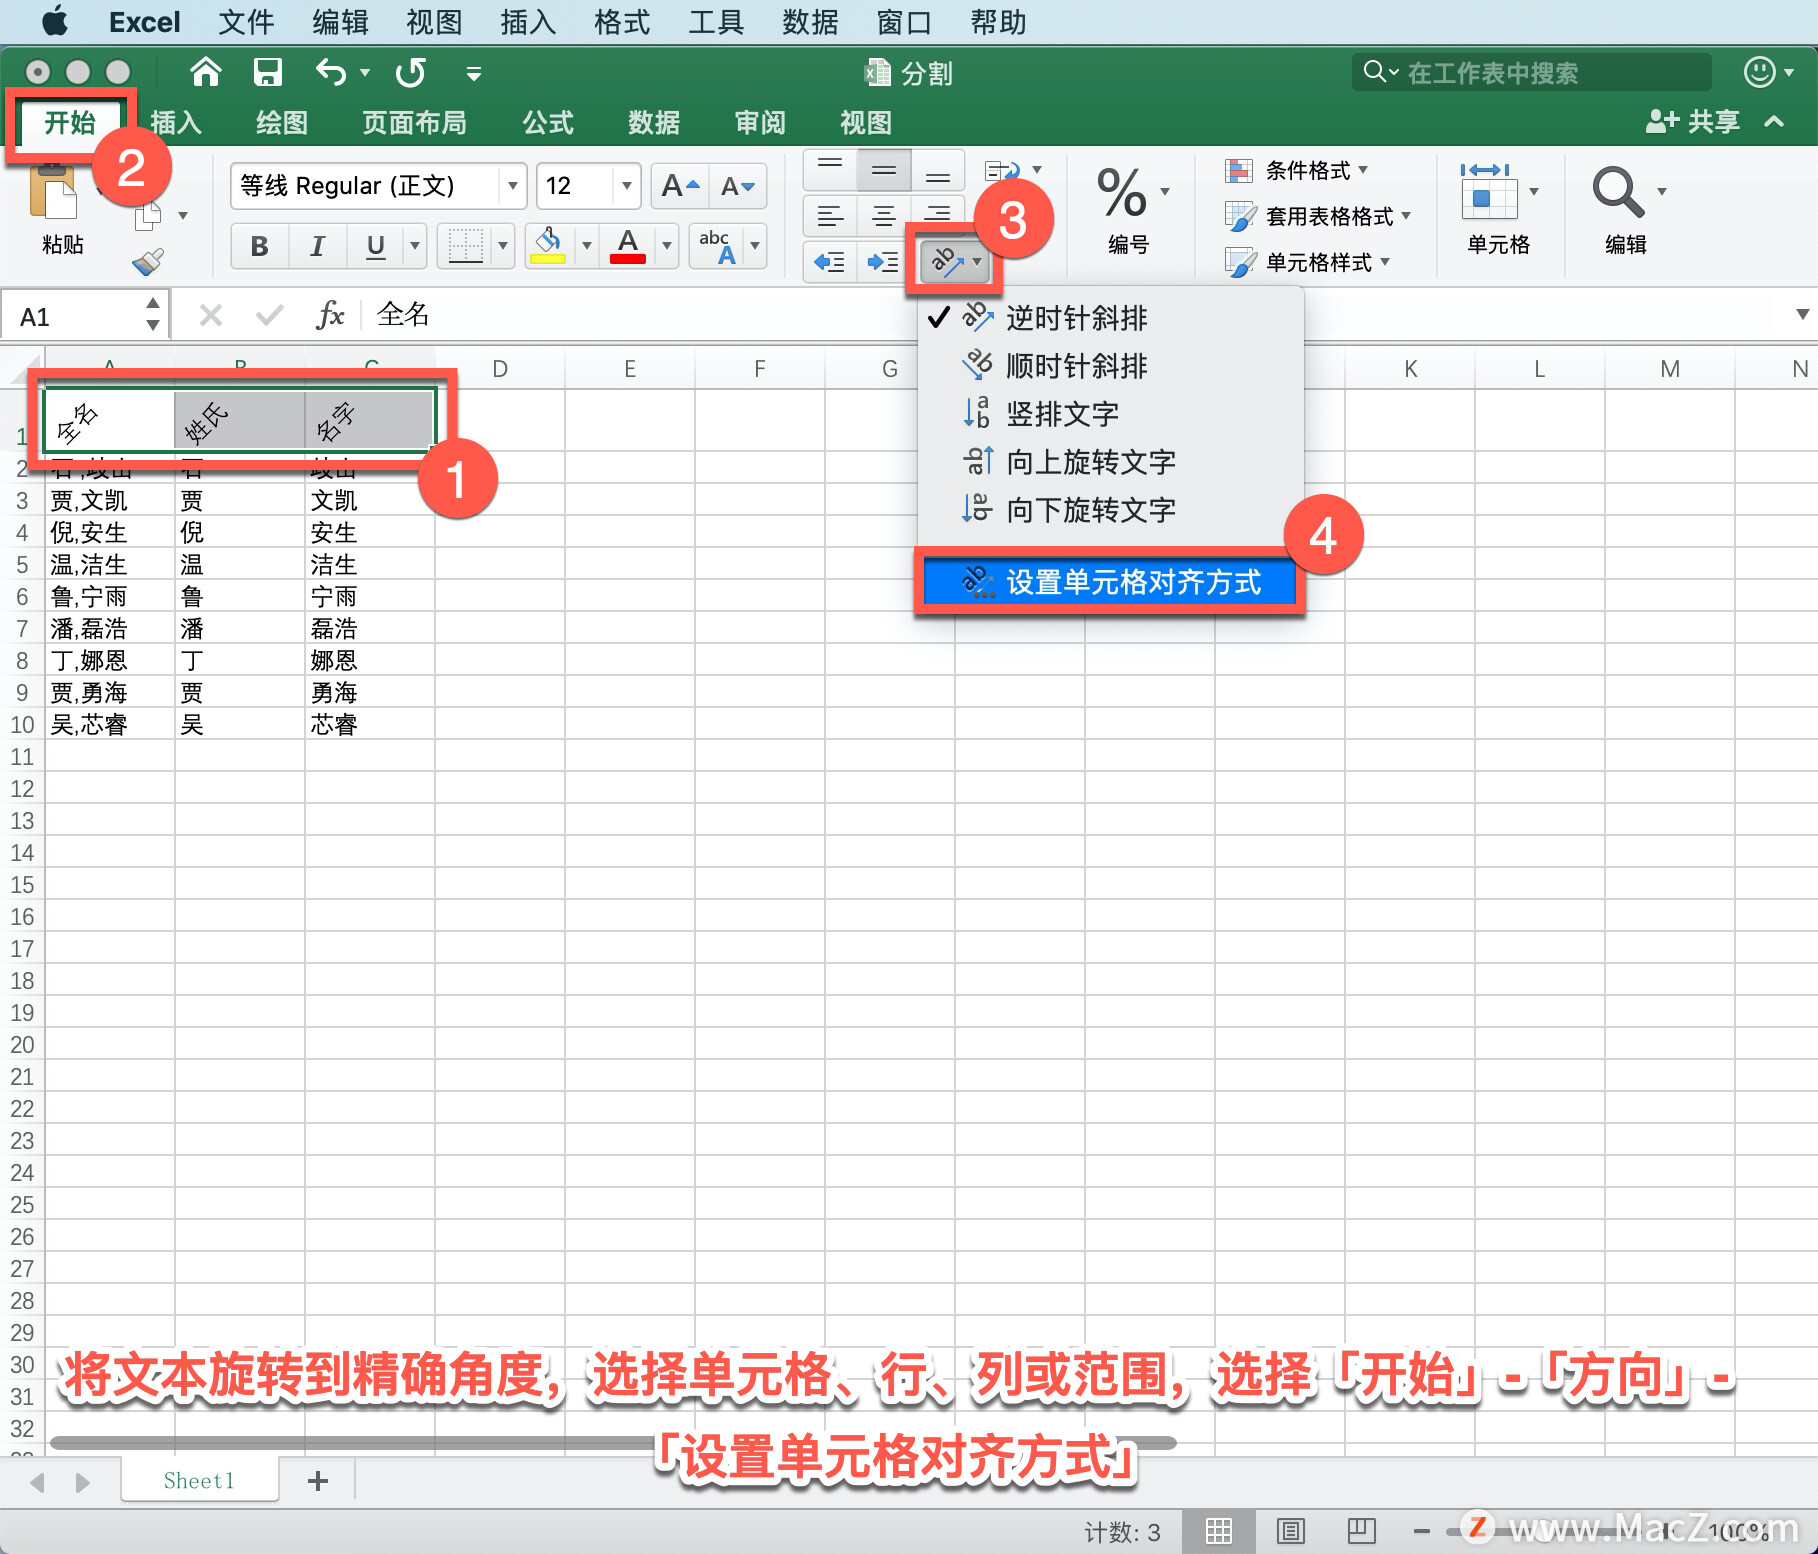
Task: Increase font size with the larger A icon
Action: [679, 186]
